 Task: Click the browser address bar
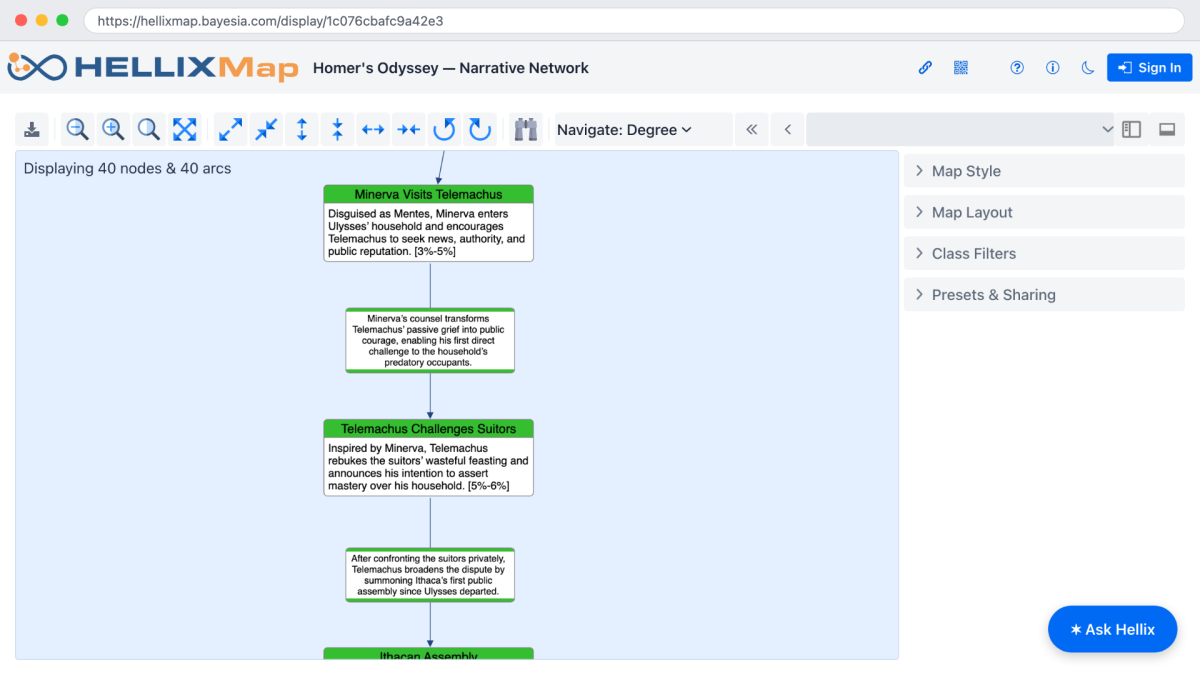[634, 20]
